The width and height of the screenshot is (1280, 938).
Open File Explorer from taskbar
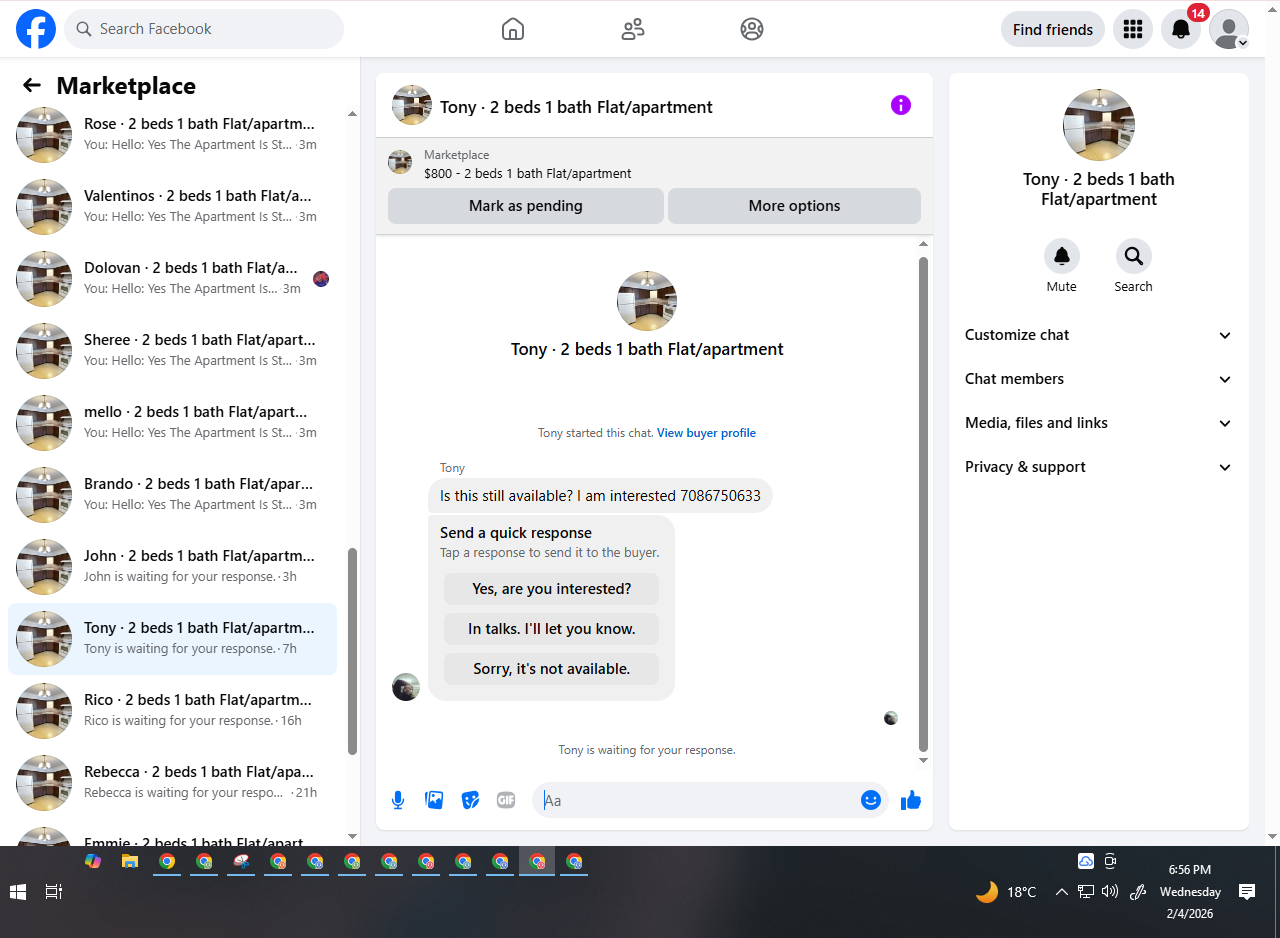pos(130,861)
